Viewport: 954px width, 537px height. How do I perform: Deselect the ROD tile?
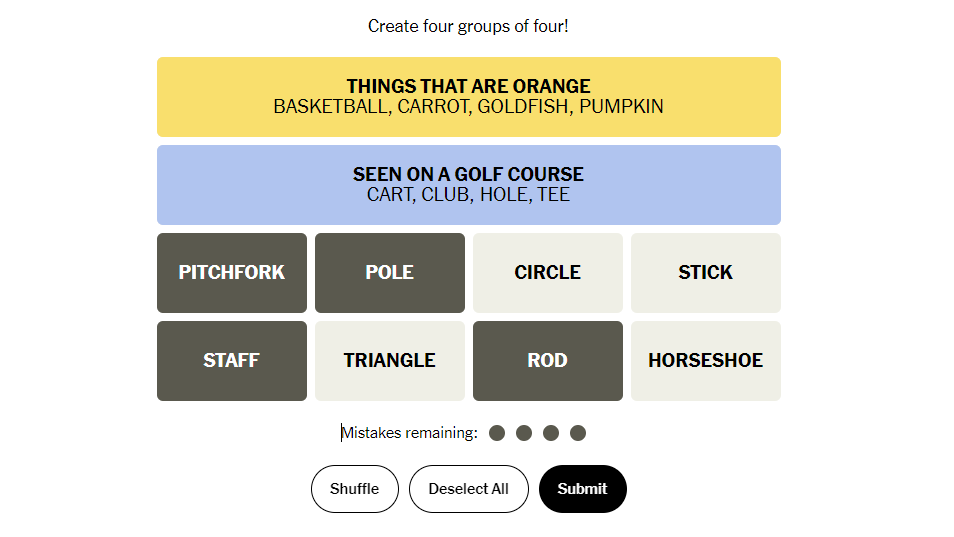coord(548,361)
